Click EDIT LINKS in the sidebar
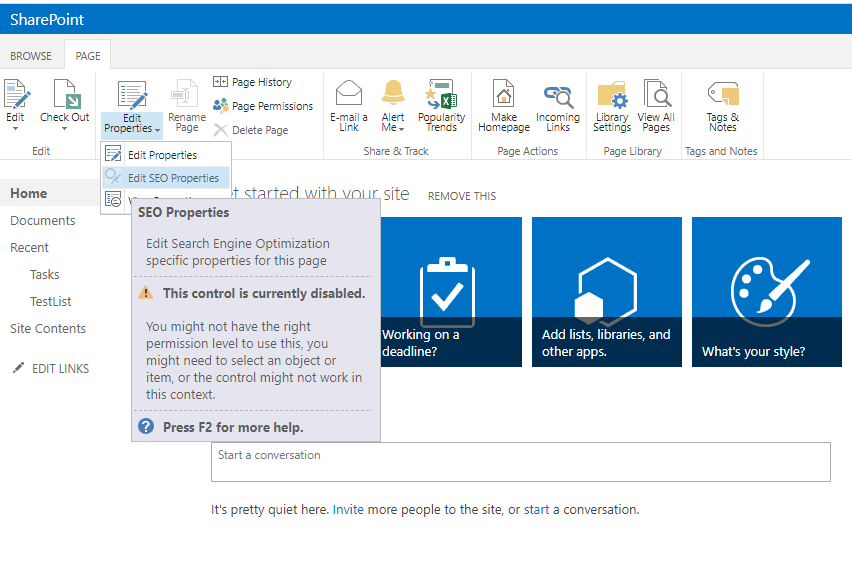The image size is (852, 575). [x=60, y=369]
